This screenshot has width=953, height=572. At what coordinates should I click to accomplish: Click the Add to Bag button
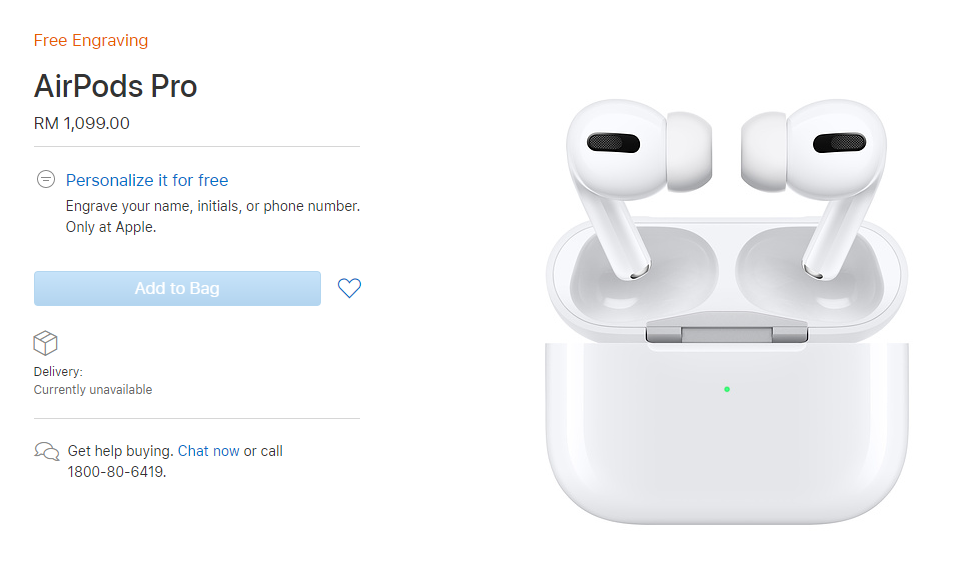[177, 288]
